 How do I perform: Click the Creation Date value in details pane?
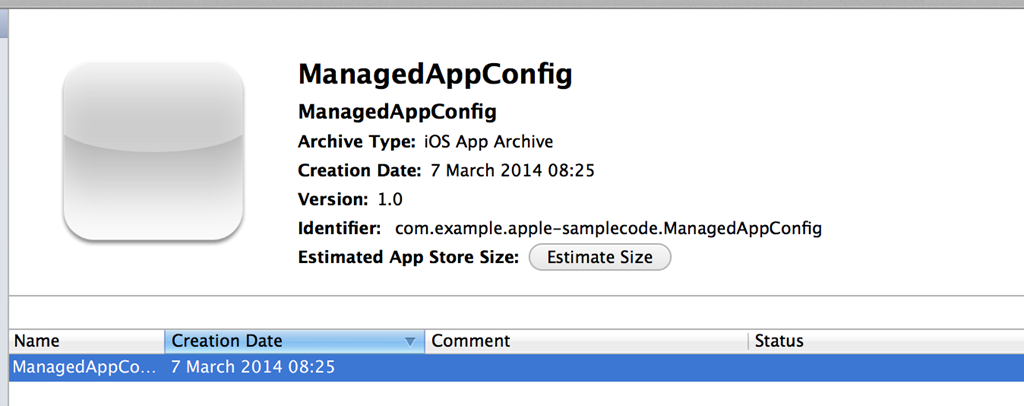tap(512, 170)
